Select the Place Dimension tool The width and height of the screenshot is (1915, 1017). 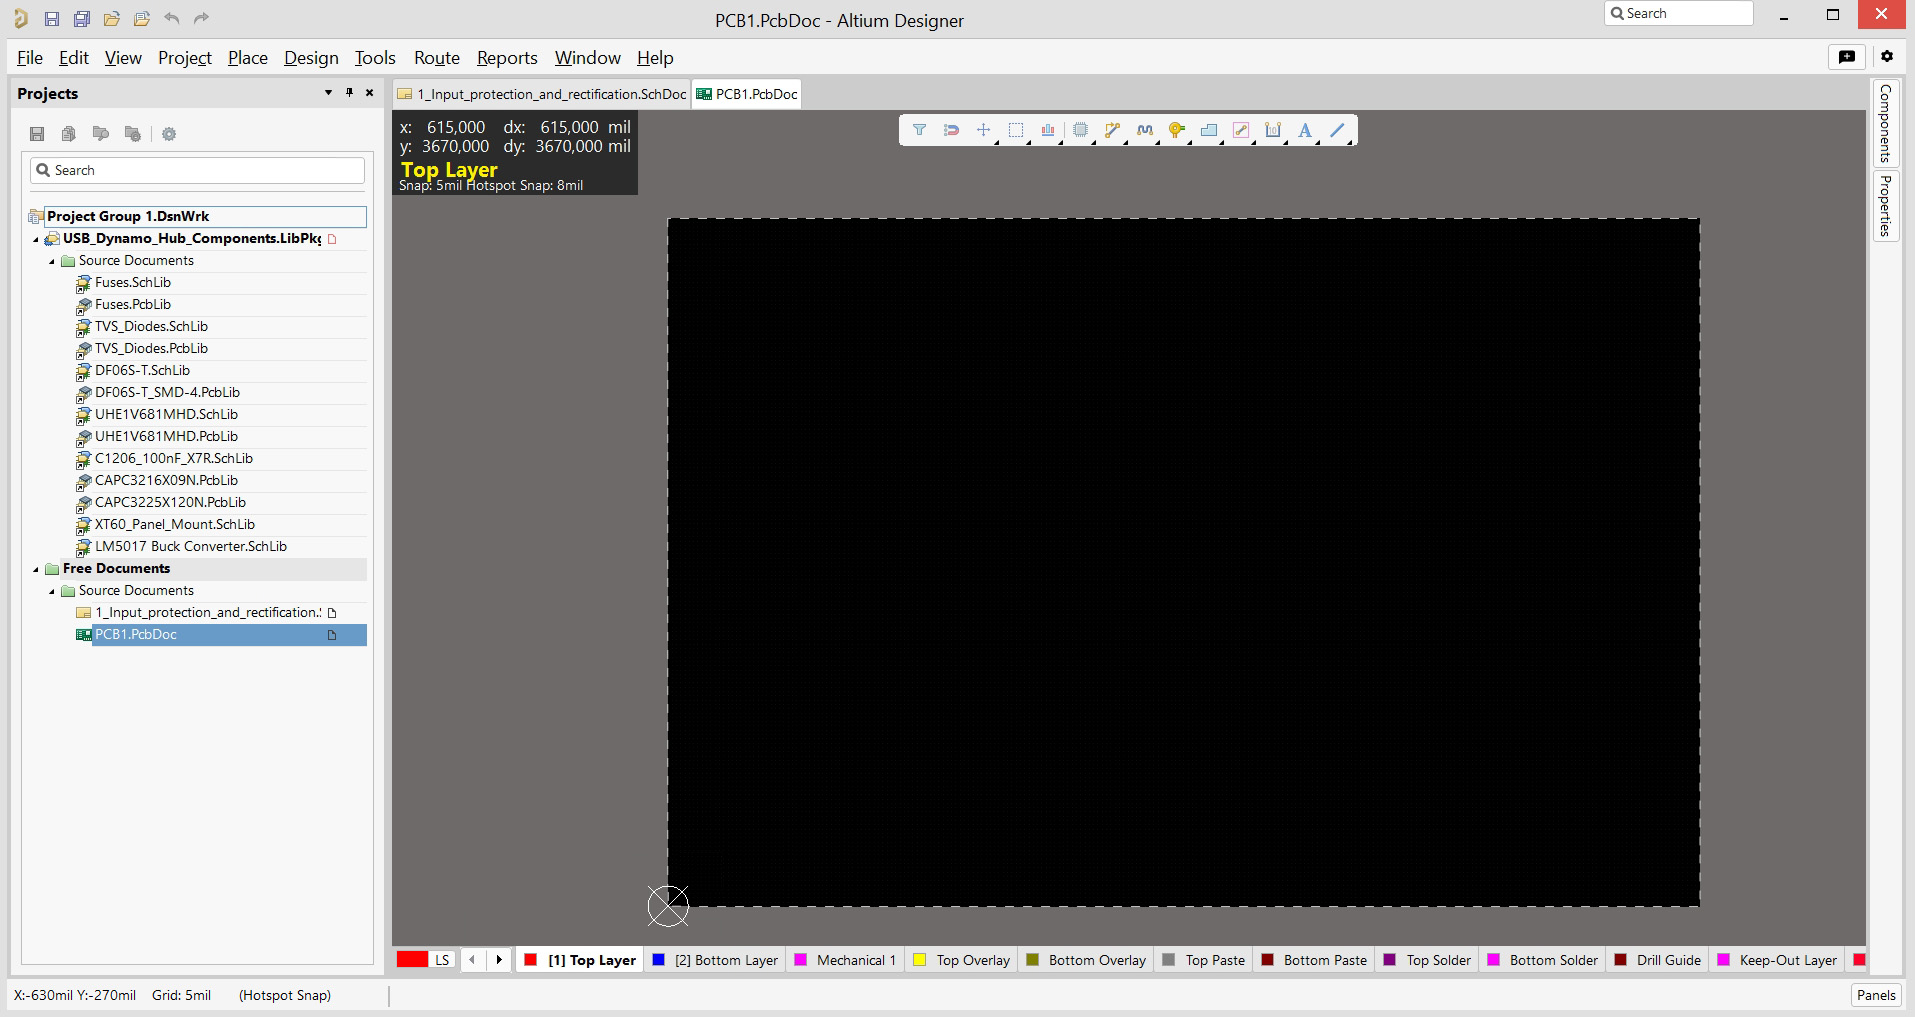1273,130
